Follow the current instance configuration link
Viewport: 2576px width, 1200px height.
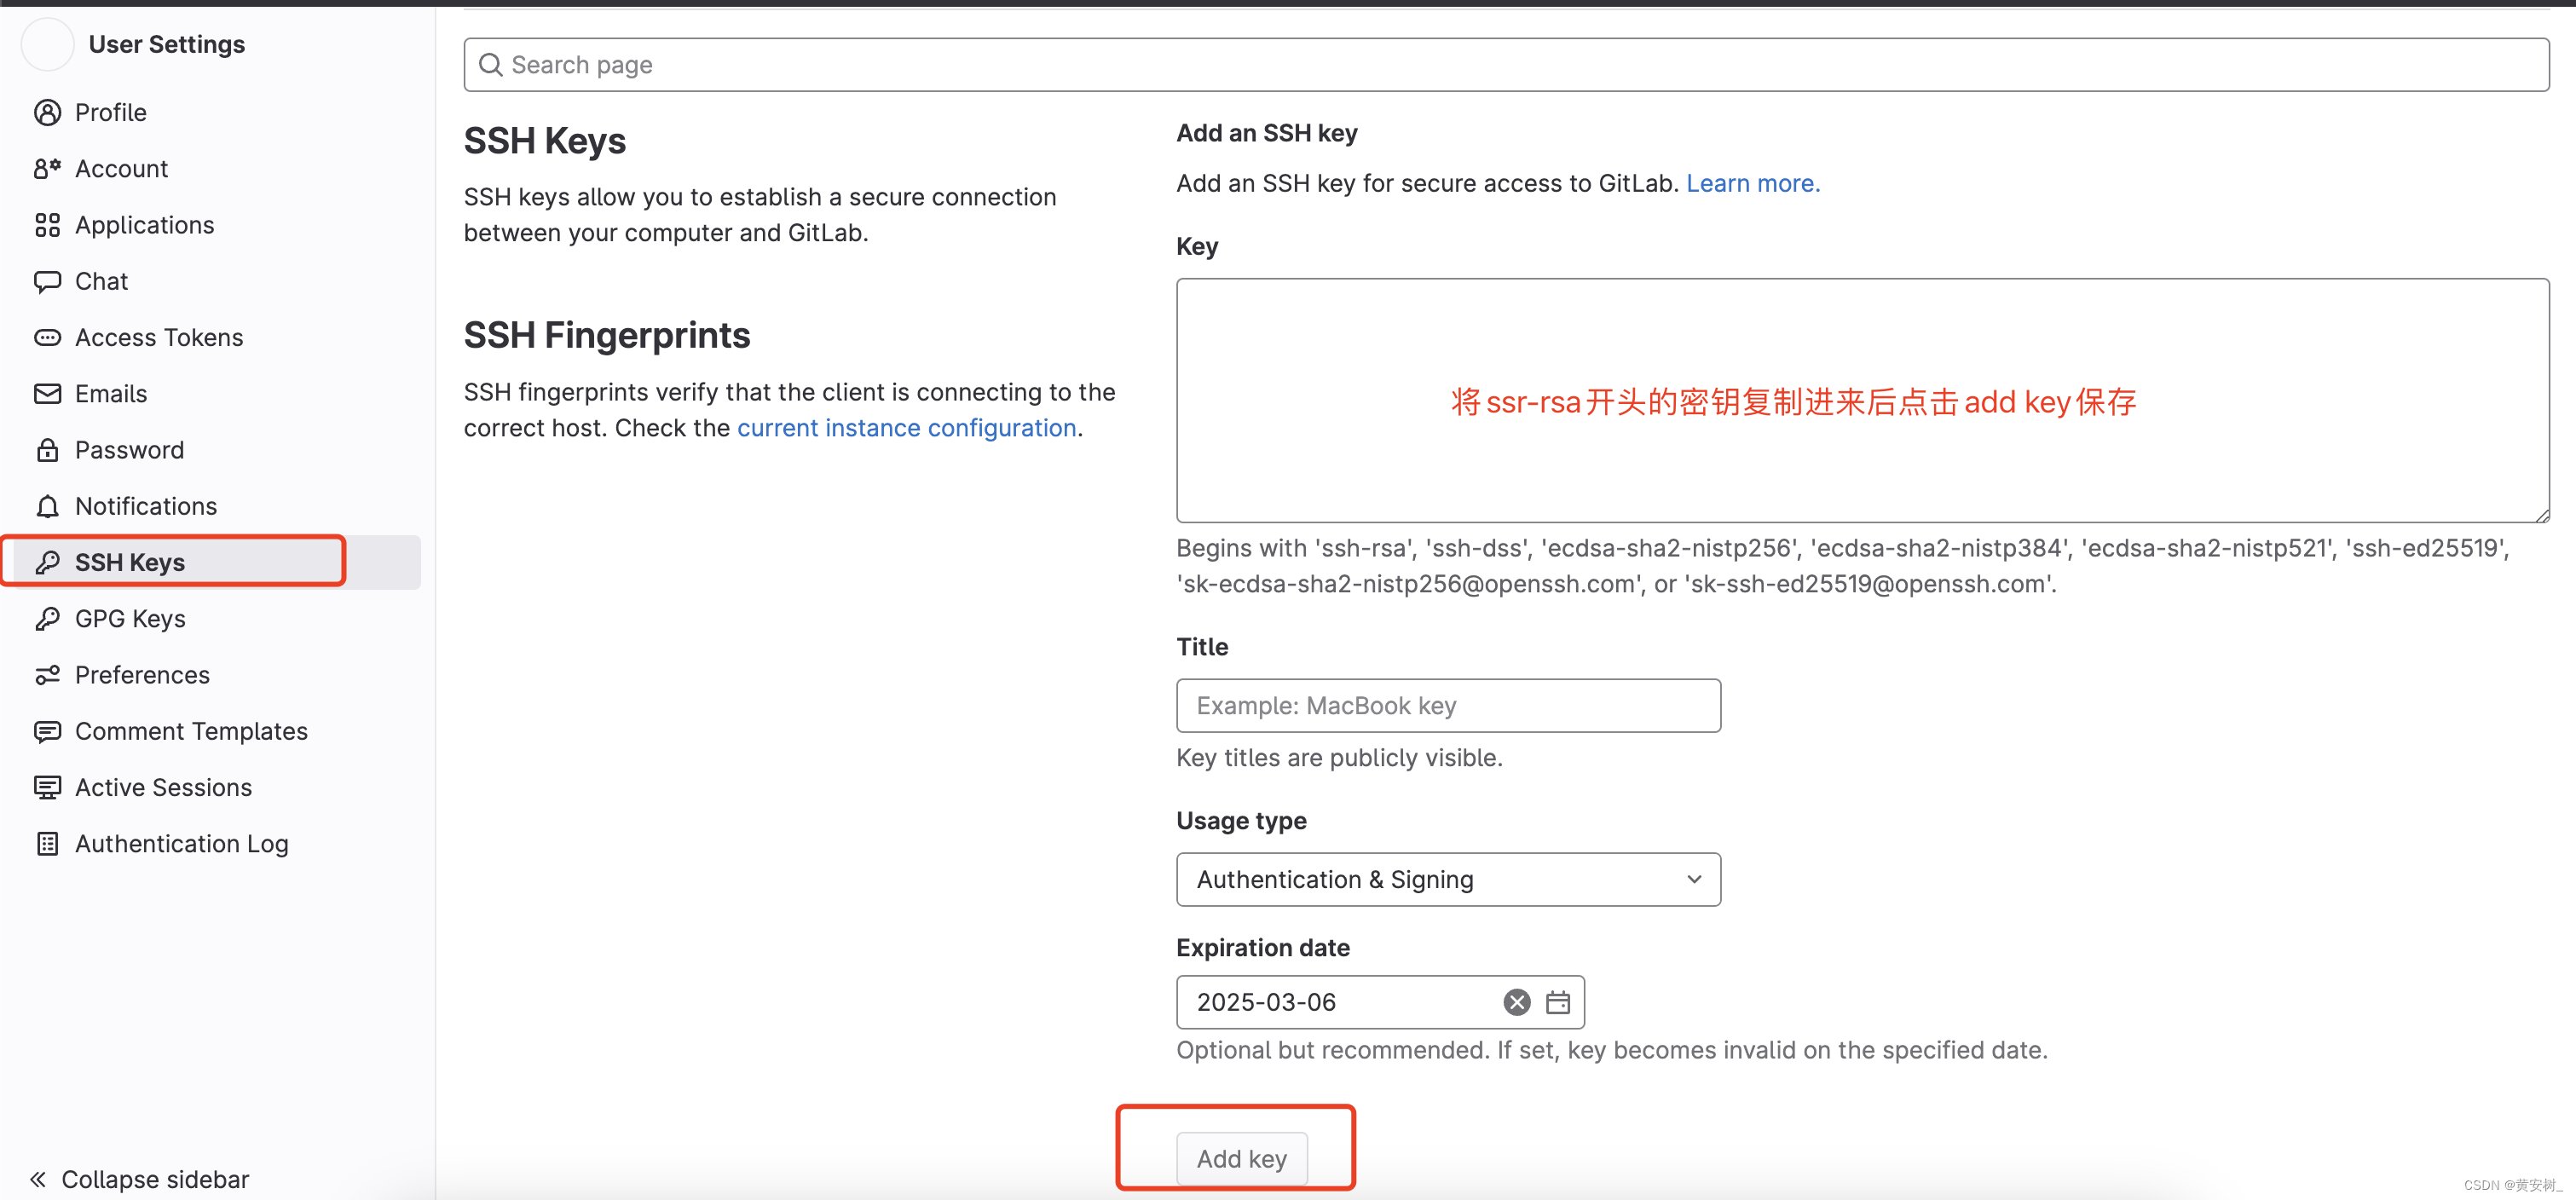coord(906,428)
